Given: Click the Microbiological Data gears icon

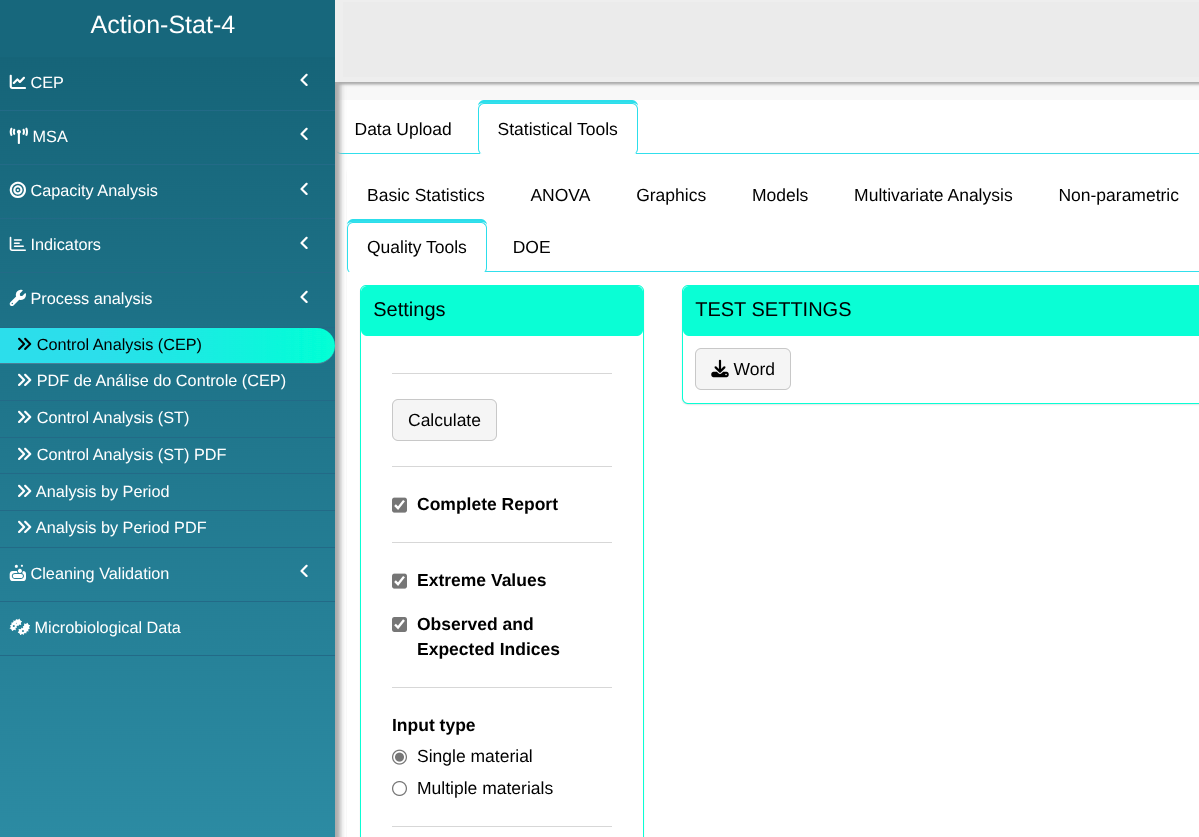Looking at the screenshot, I should coord(20,627).
